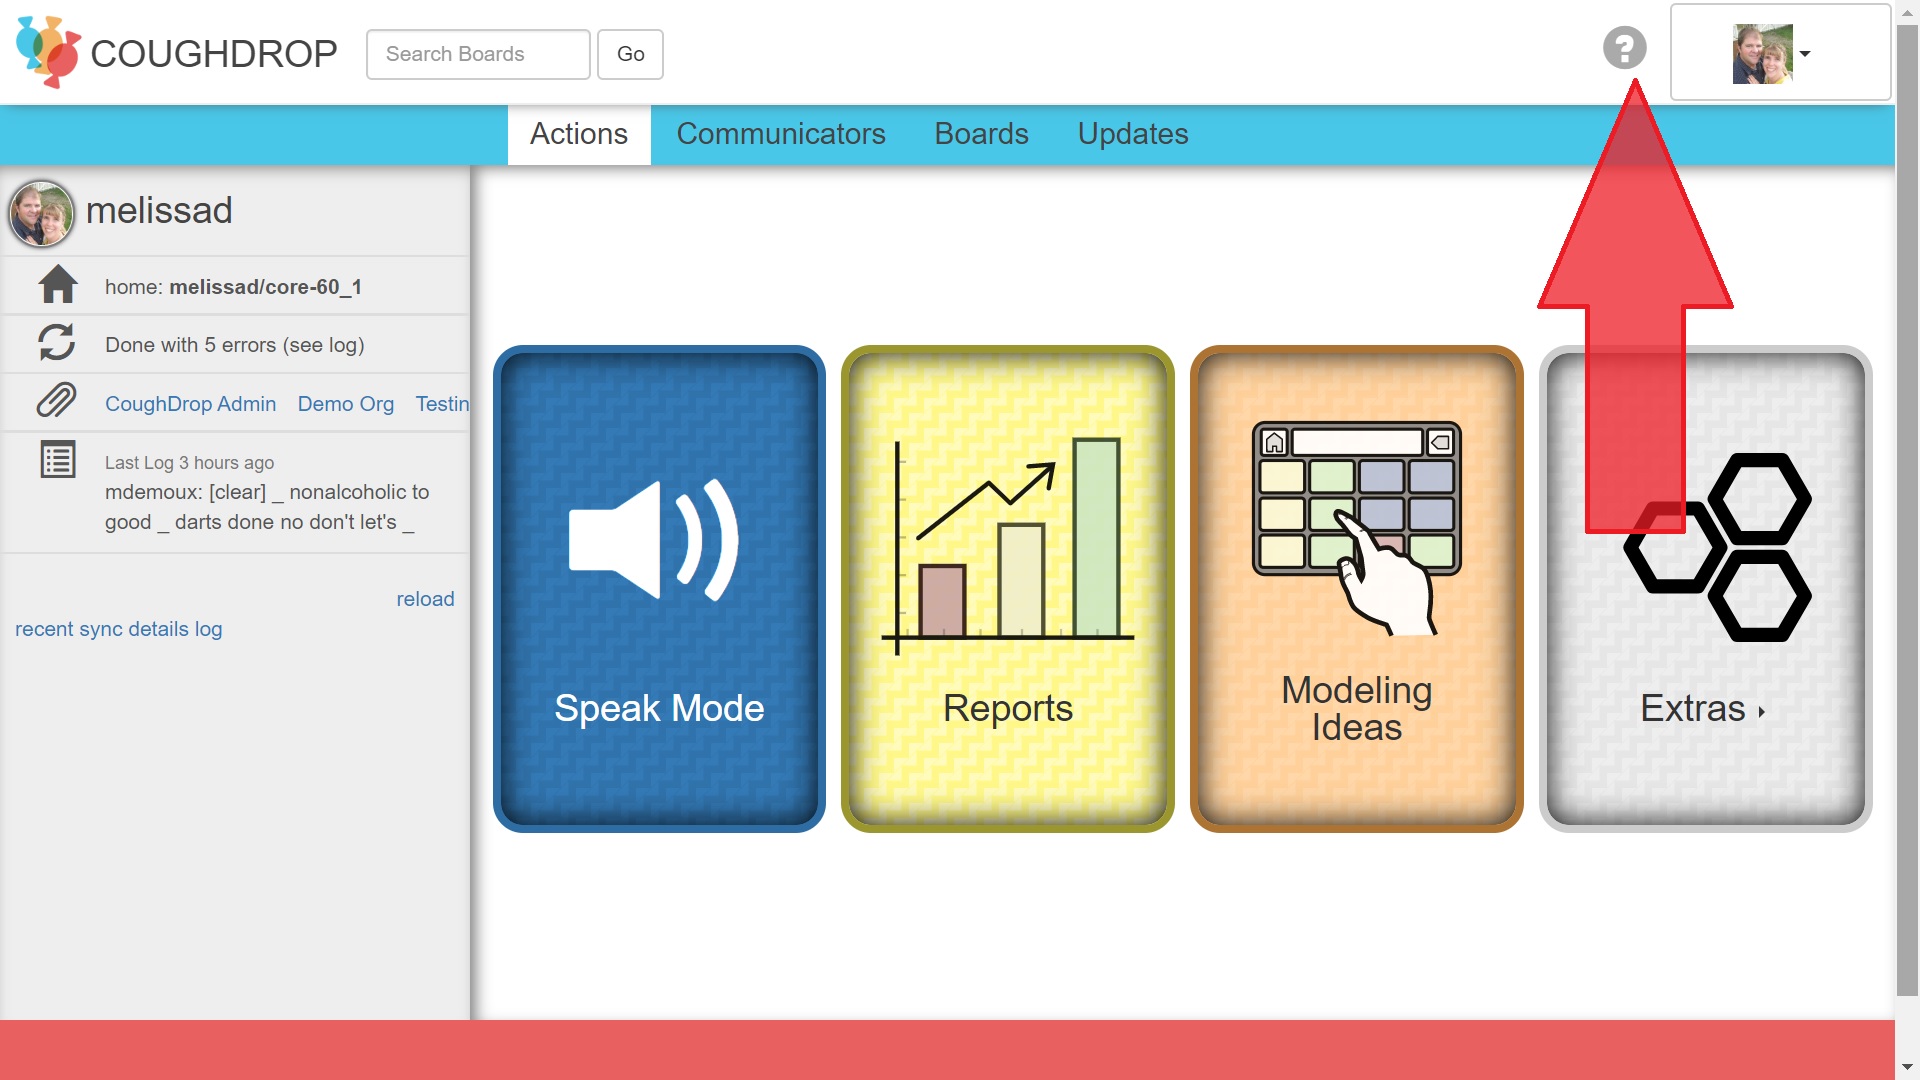The image size is (1920, 1080).
Task: View Done with 5 errors sync status
Action: click(x=235, y=345)
